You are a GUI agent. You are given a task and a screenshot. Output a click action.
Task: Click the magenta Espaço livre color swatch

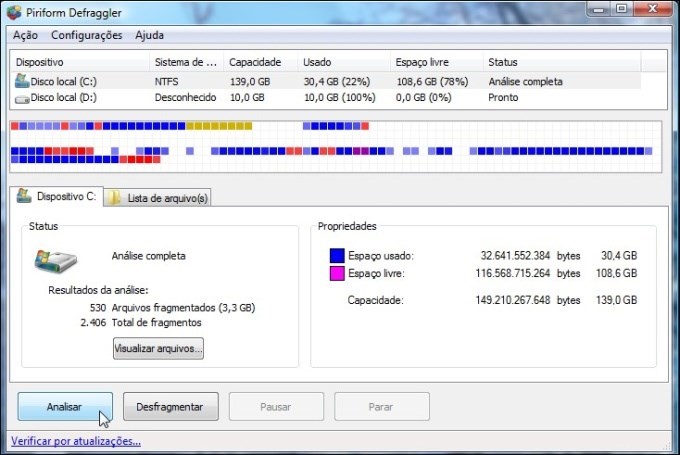(x=337, y=274)
